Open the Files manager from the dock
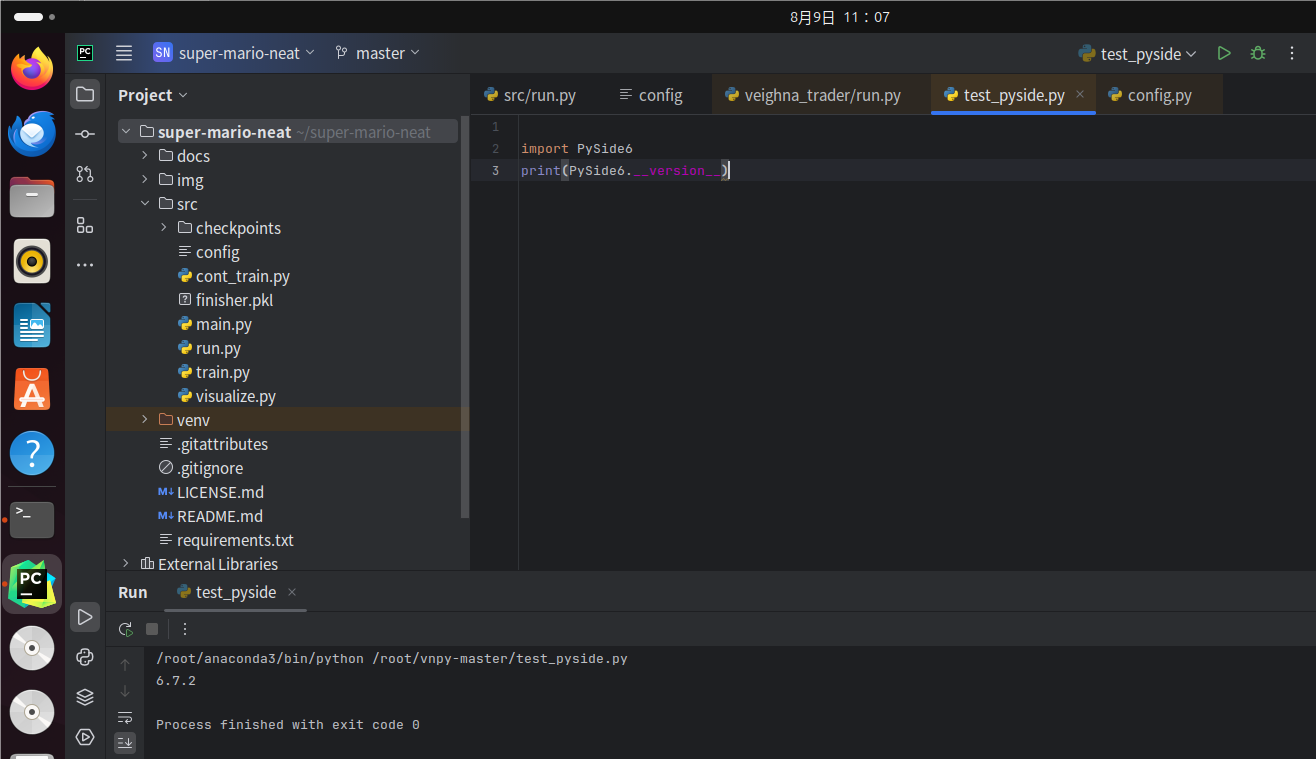 (x=32, y=197)
